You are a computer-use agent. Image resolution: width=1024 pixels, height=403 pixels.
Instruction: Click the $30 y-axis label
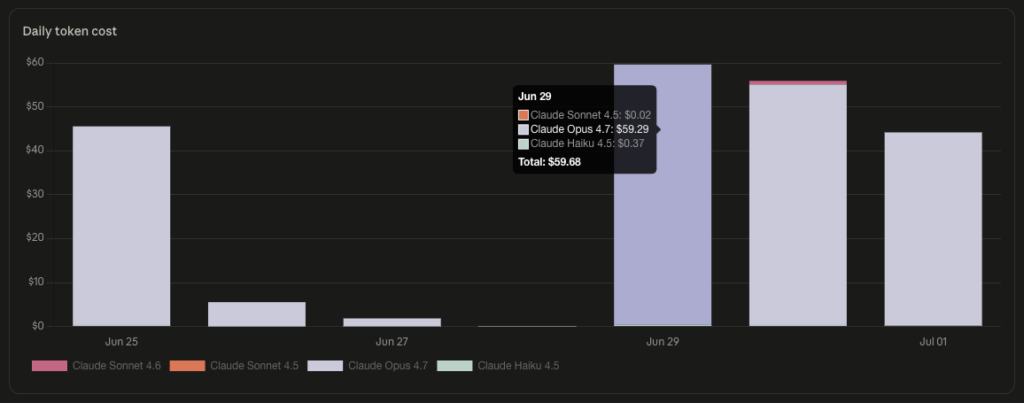[x=35, y=195]
